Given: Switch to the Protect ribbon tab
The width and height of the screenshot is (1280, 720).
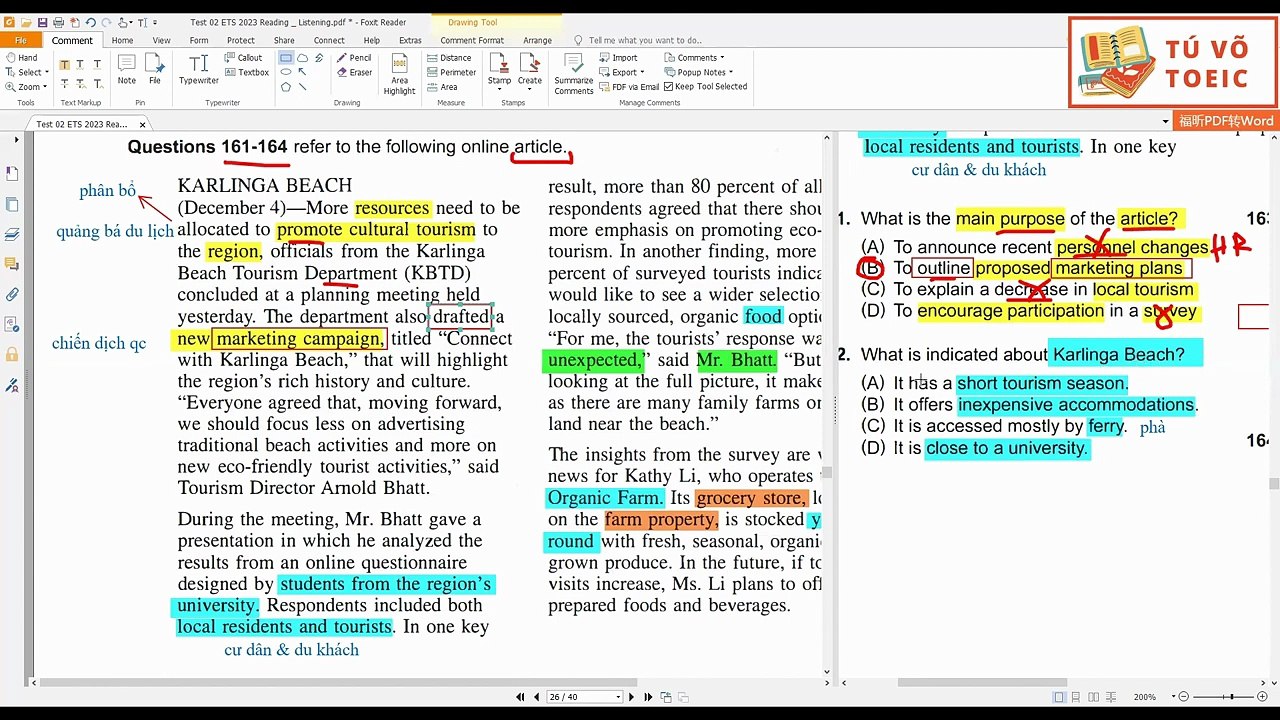Looking at the screenshot, I should point(241,40).
